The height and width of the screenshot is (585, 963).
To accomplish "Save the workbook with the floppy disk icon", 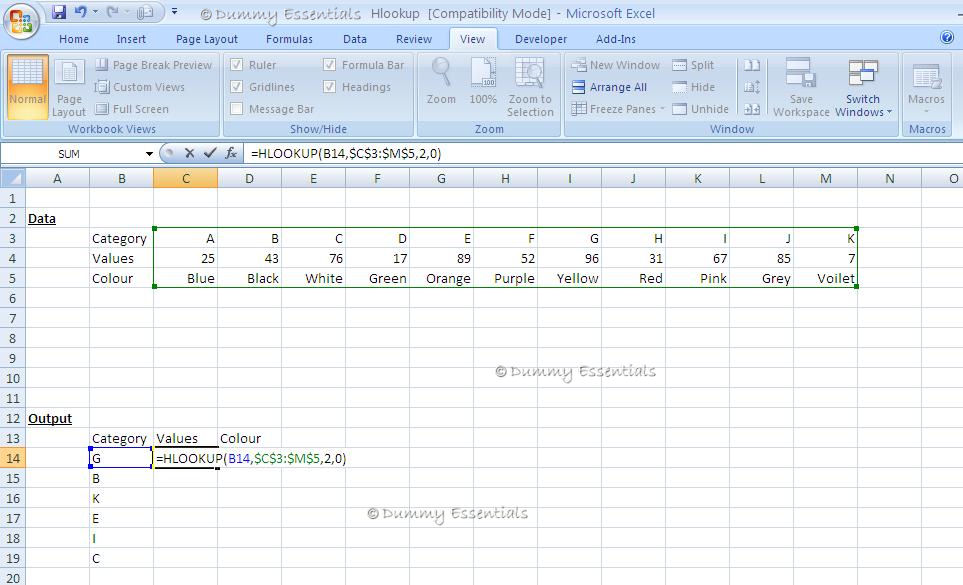I will [59, 12].
